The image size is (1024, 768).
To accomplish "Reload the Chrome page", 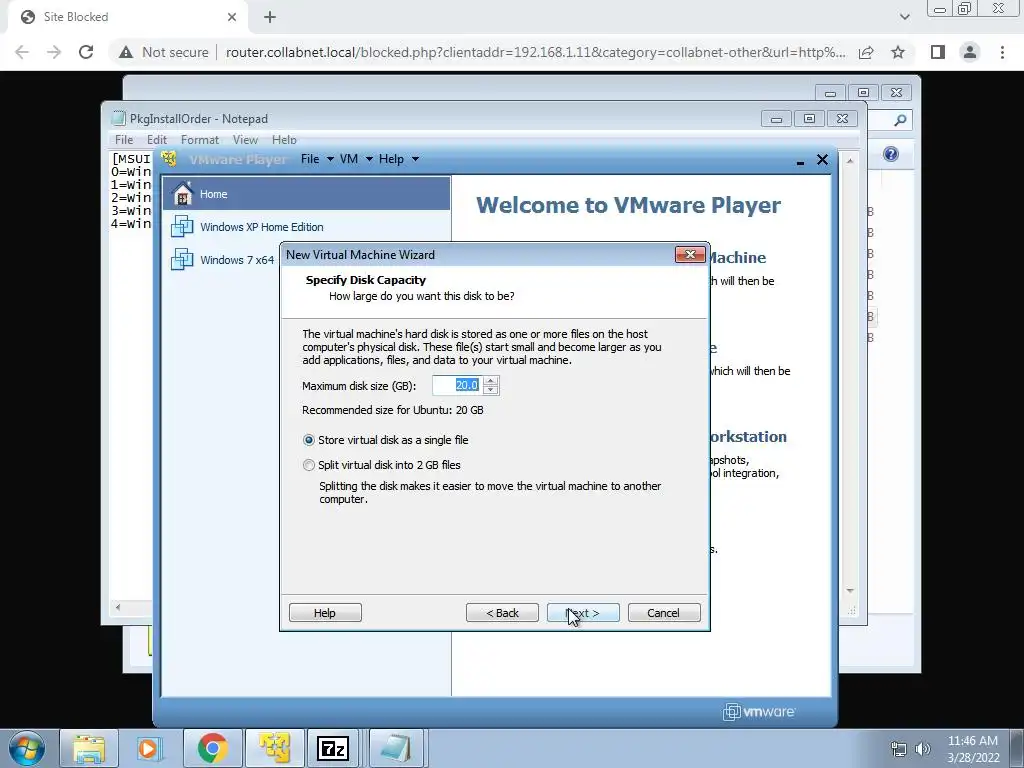I will (x=86, y=52).
